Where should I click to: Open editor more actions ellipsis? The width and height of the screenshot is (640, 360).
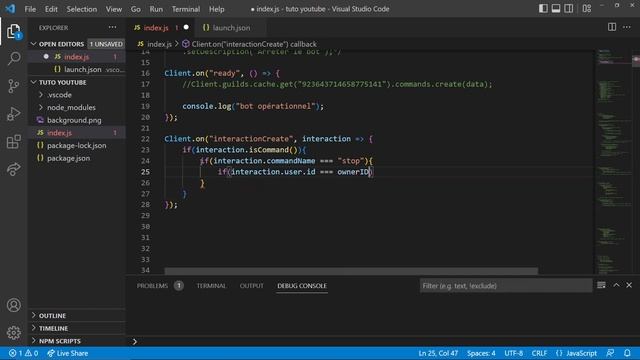click(627, 27)
